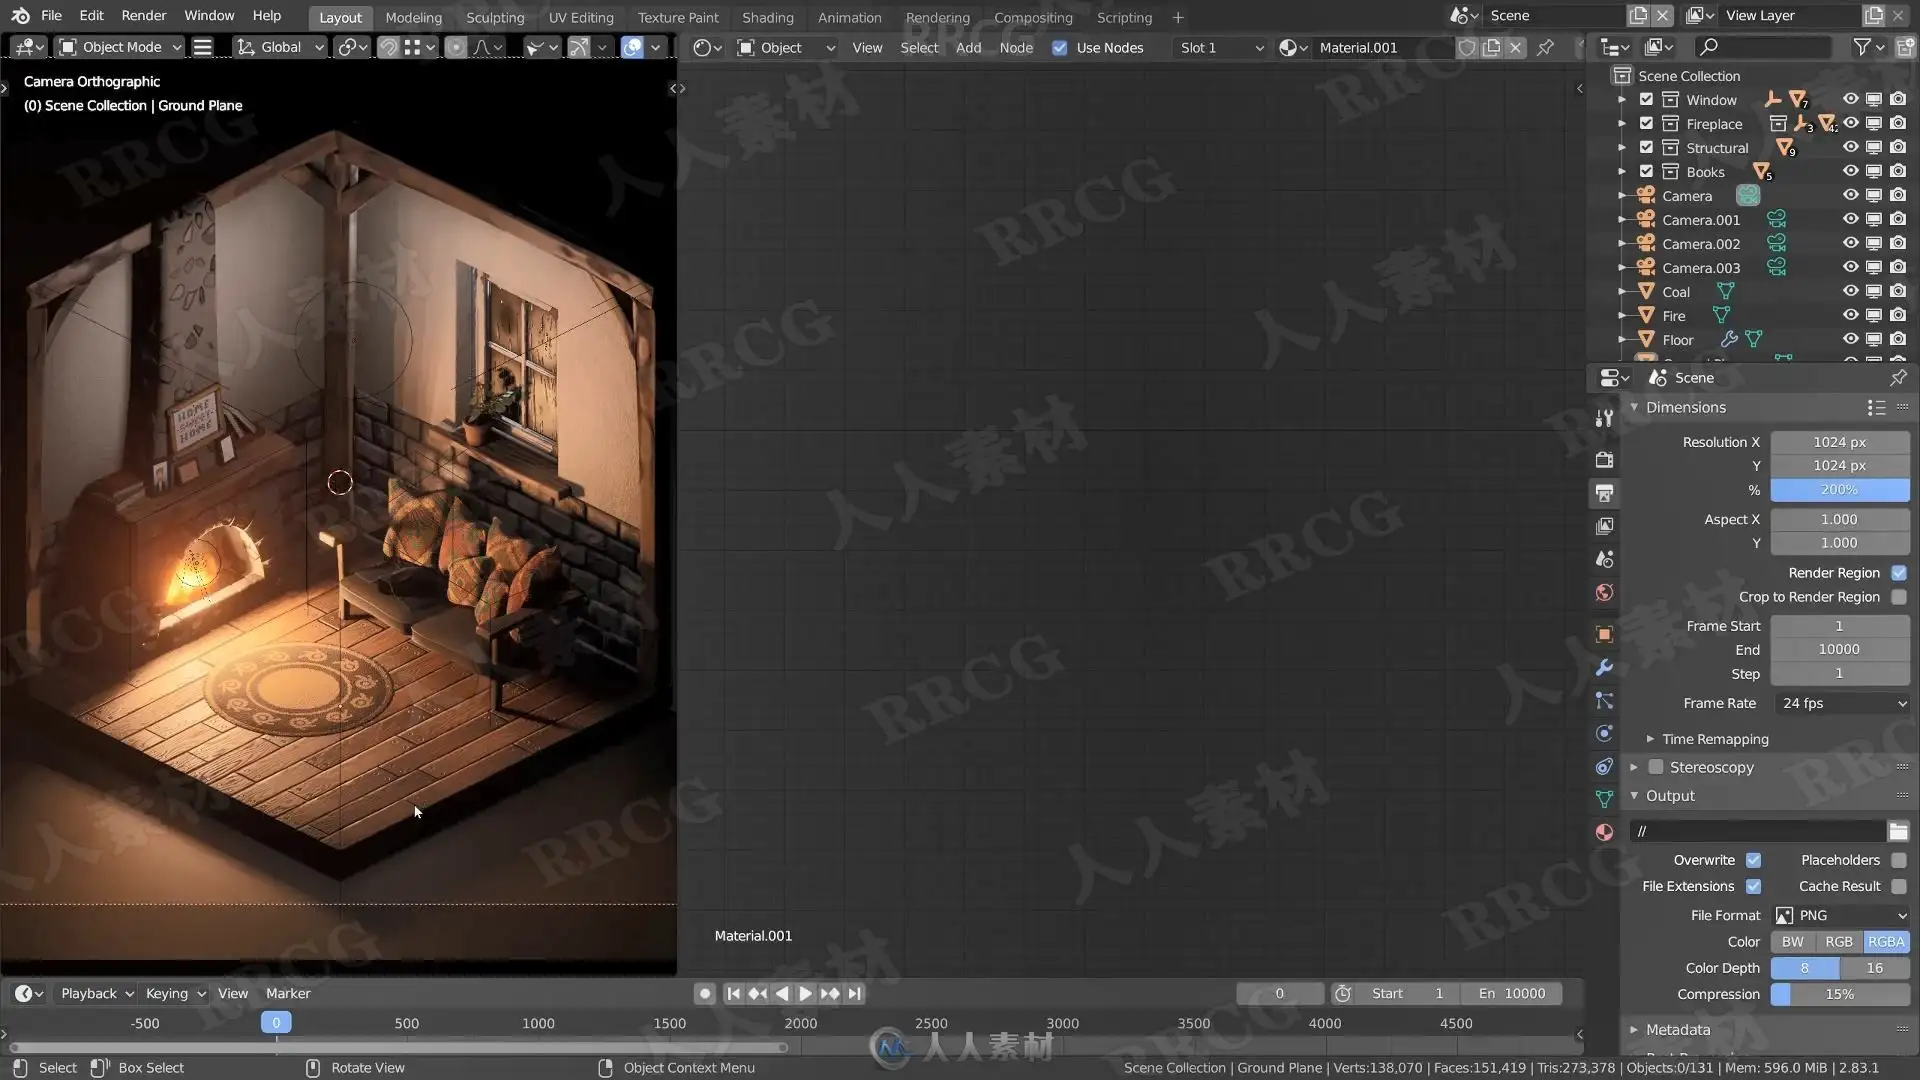Uncheck Use Nodes in the node editor

(x=1060, y=47)
